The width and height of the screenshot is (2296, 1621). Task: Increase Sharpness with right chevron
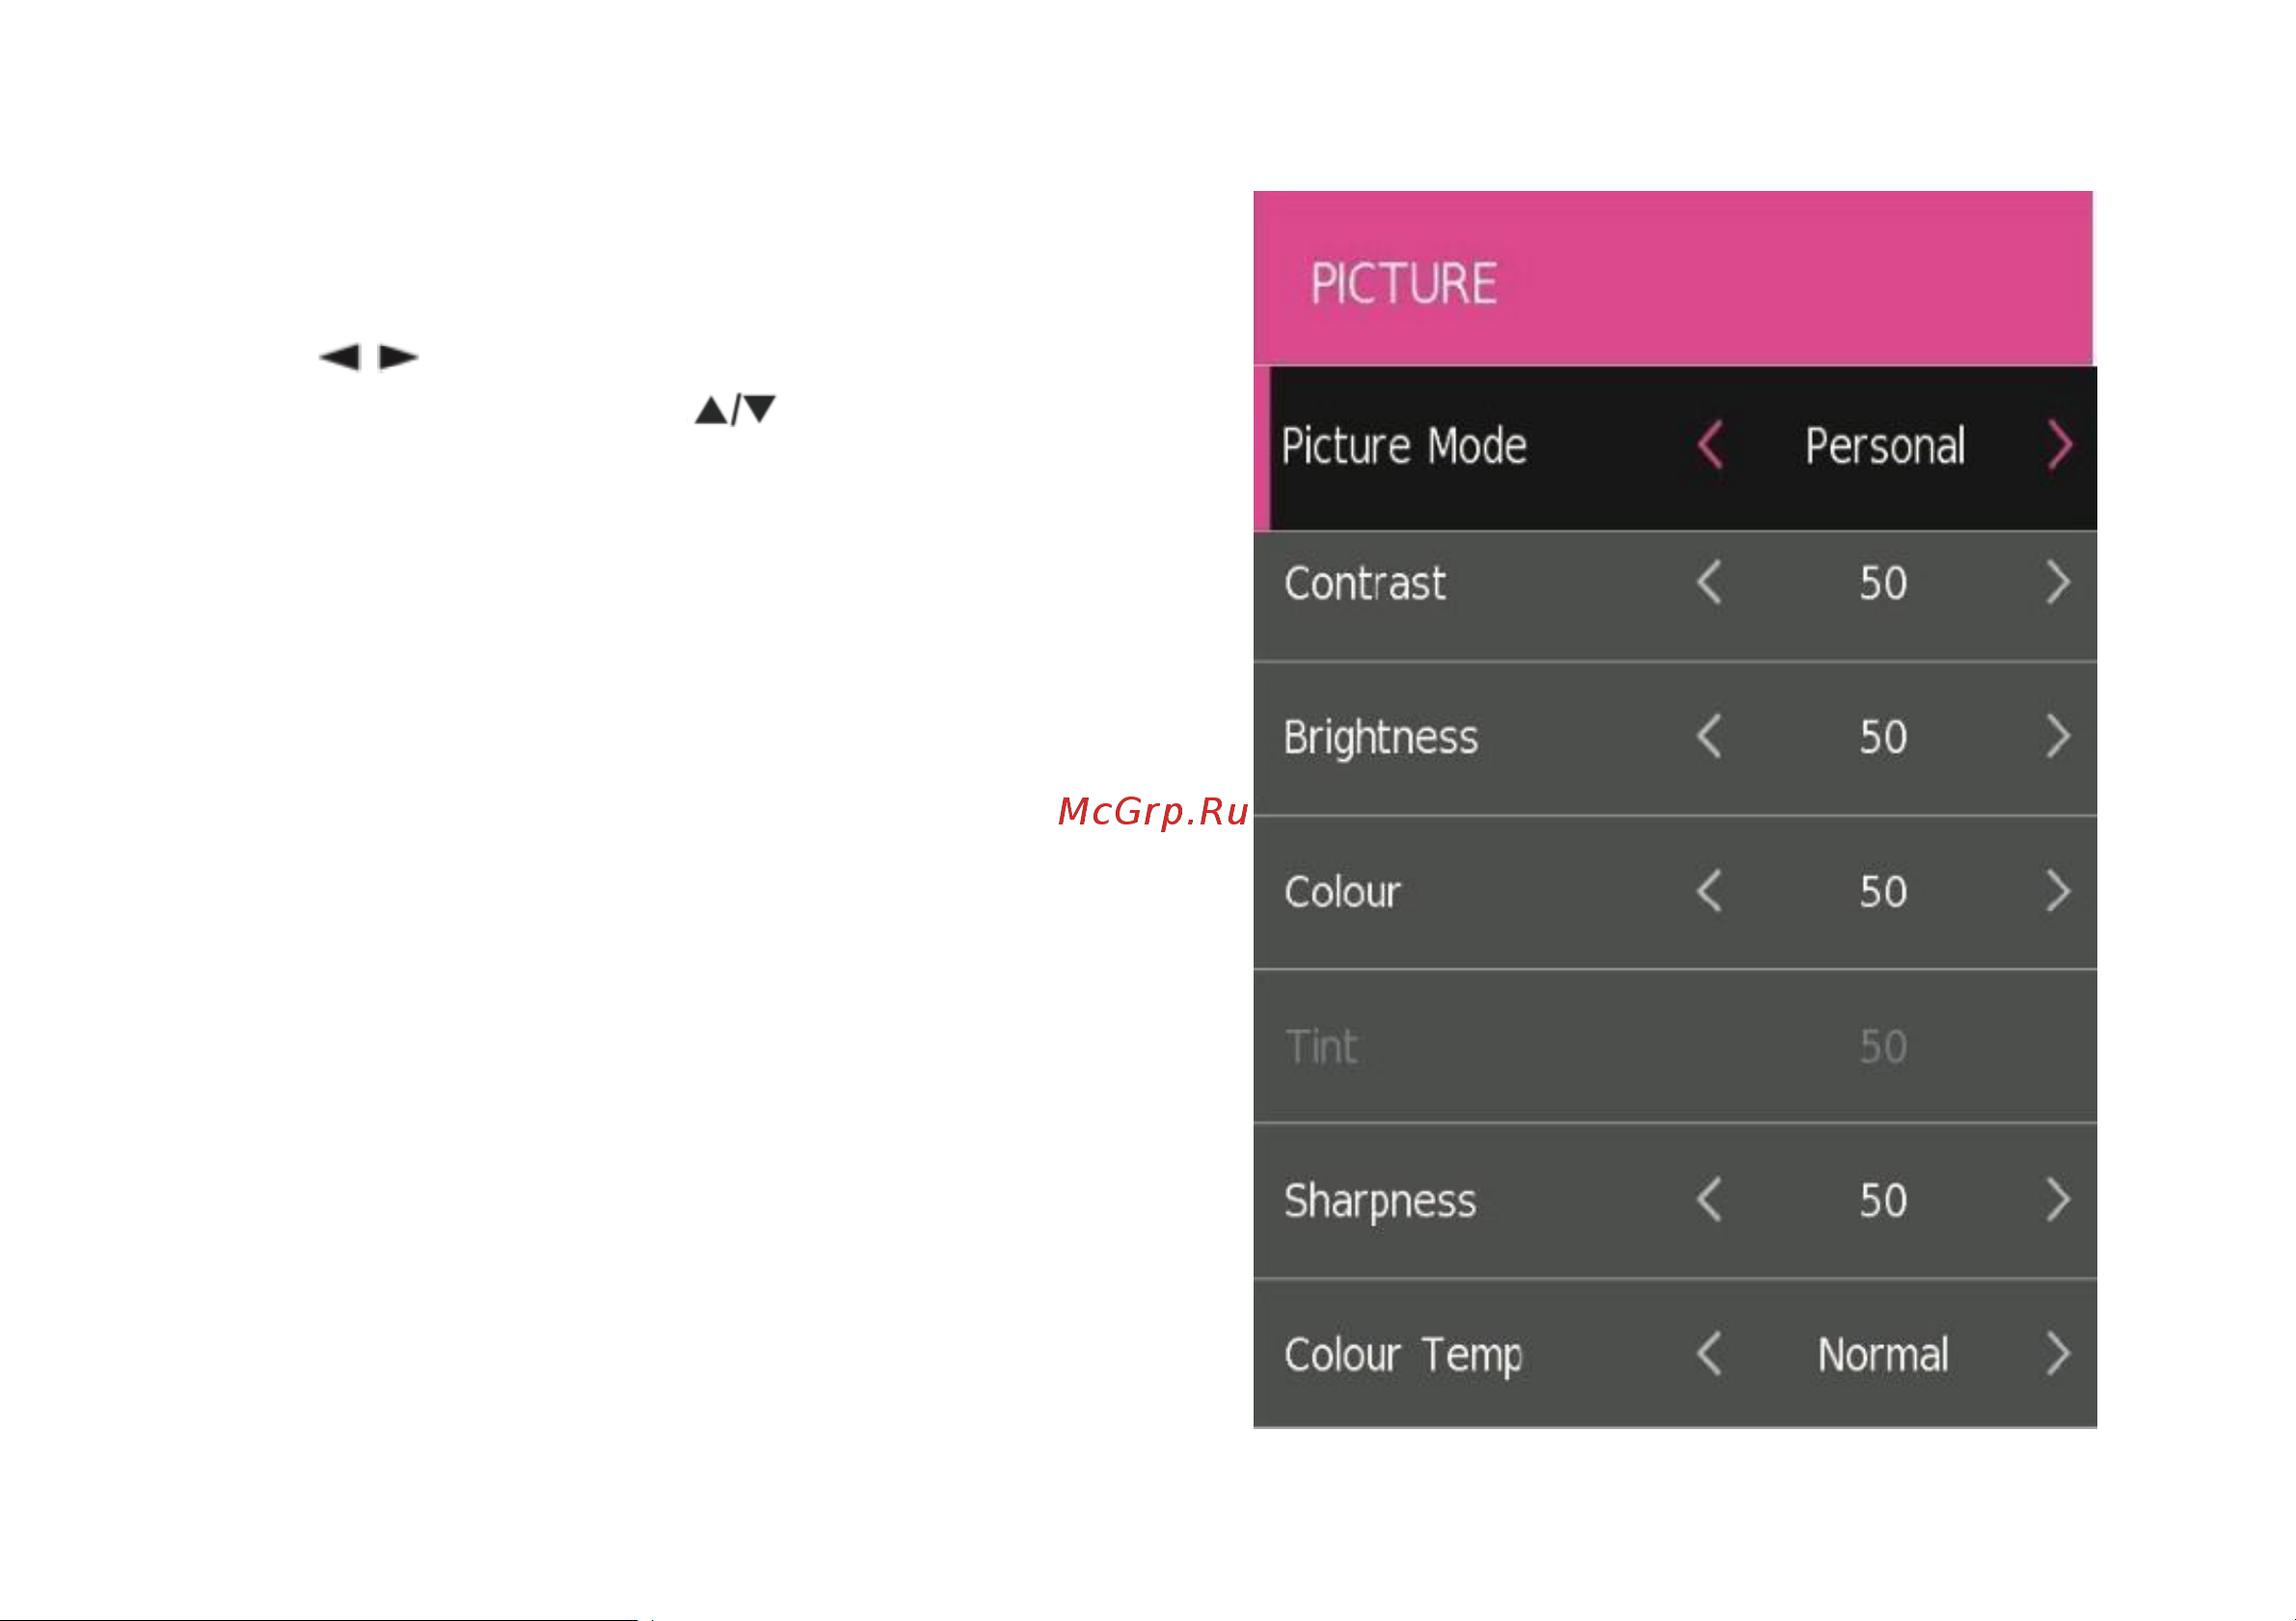click(2057, 1199)
